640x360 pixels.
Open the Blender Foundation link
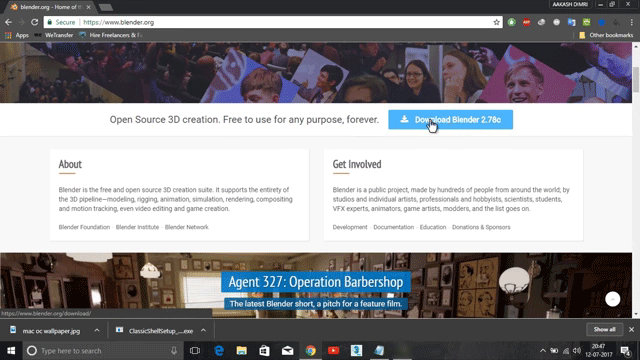pos(84,227)
